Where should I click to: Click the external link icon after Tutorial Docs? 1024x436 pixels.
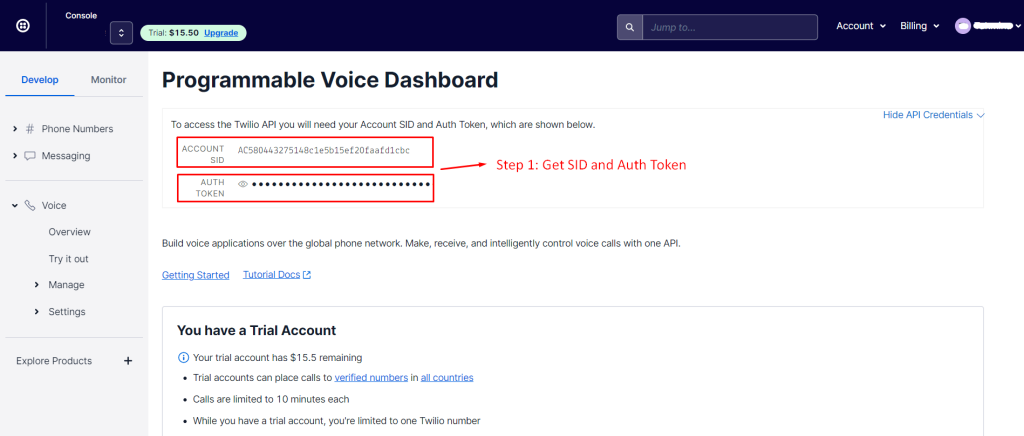[306, 275]
